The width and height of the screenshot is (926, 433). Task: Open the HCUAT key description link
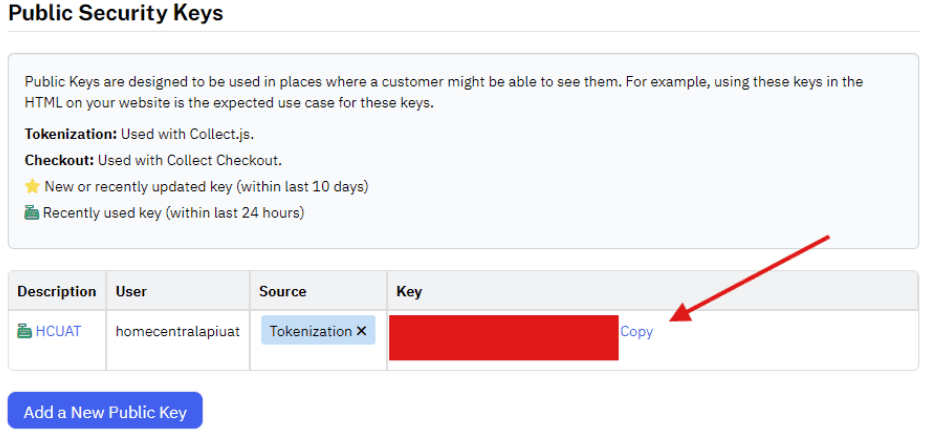click(58, 331)
